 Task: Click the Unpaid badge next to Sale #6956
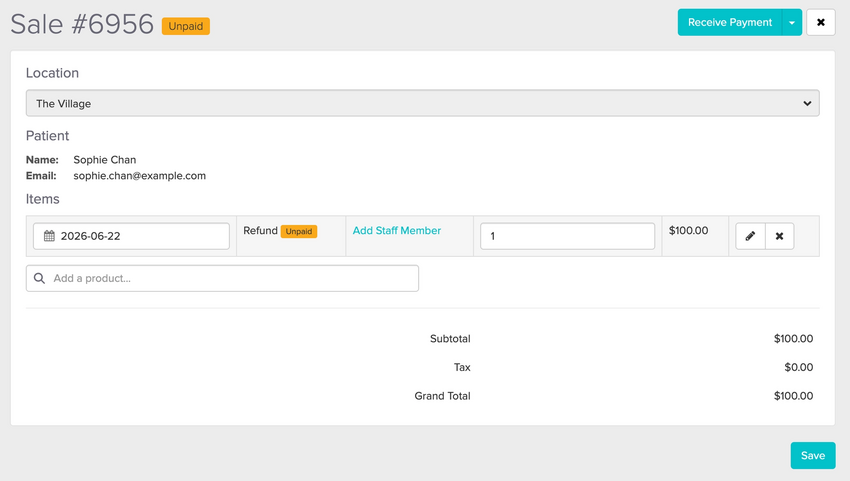(x=185, y=26)
